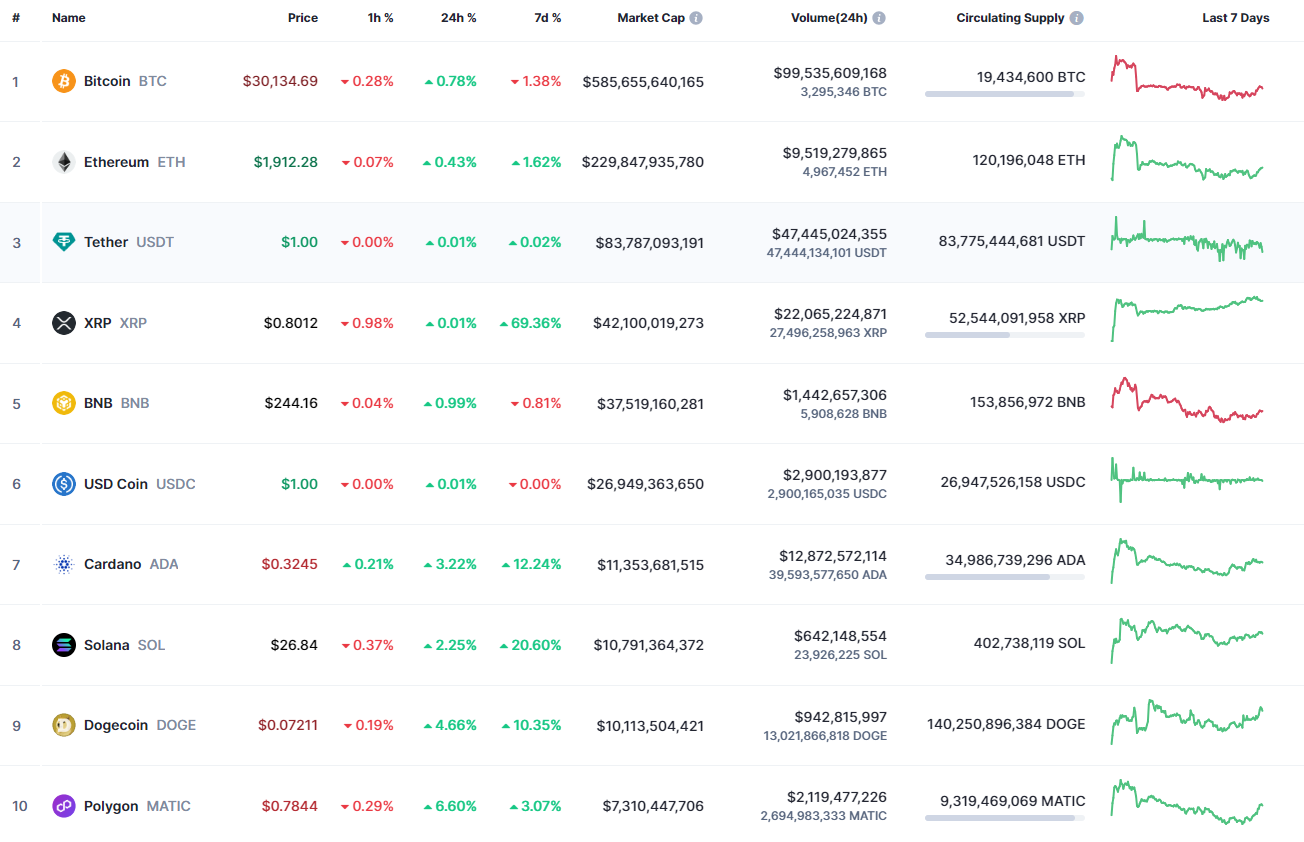Screen dimensions: 1304x842
Task: Click the Tether USDT teal logo
Action: tap(65, 241)
